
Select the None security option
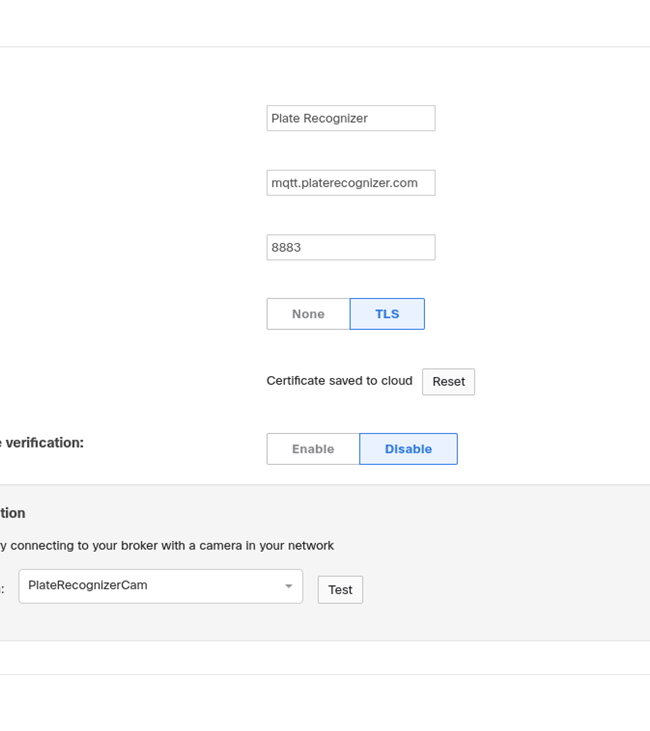pyautogui.click(x=308, y=314)
